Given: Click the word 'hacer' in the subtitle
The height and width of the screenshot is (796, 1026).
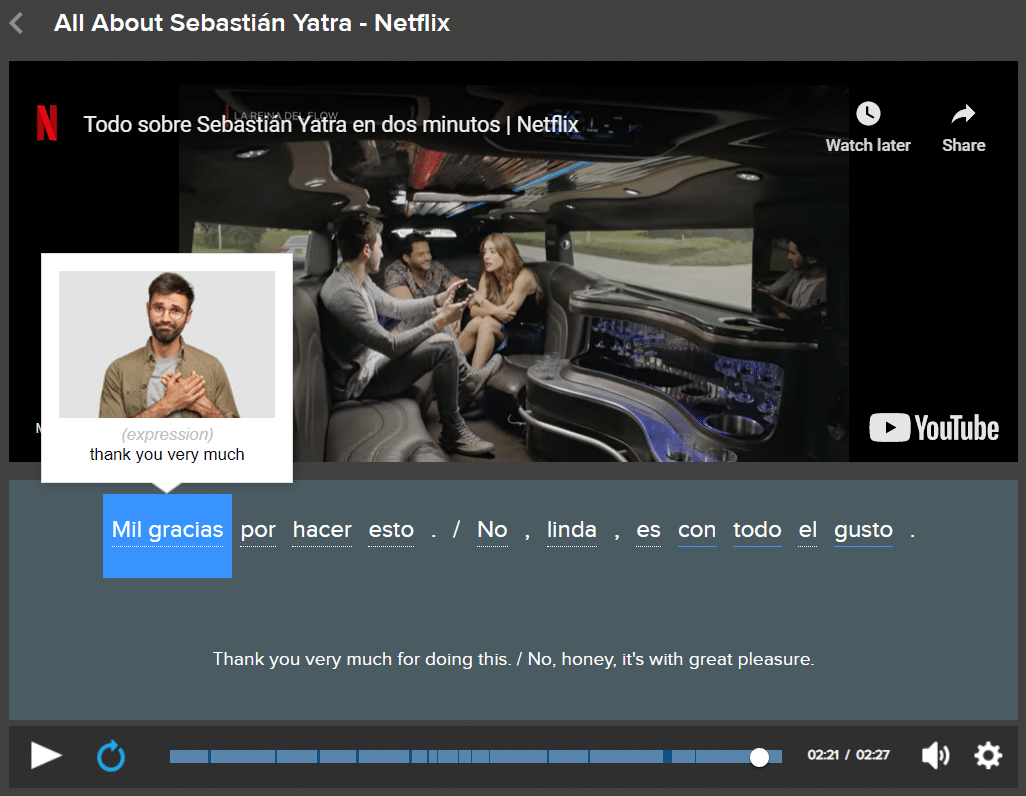Looking at the screenshot, I should tap(322, 530).
